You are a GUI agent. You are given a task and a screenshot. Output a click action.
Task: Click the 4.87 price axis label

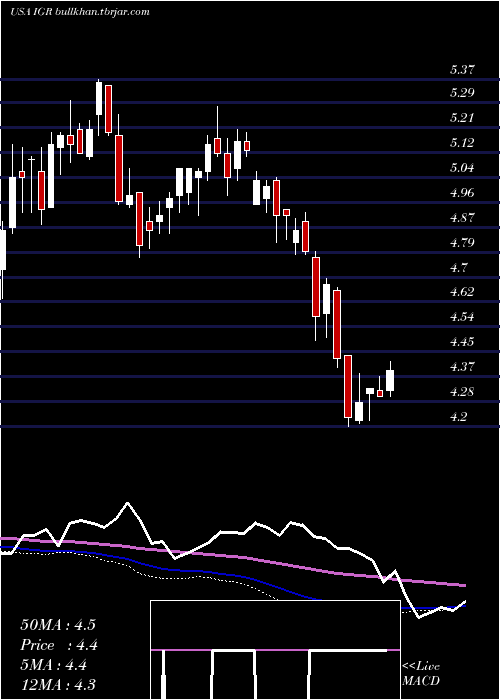462,218
